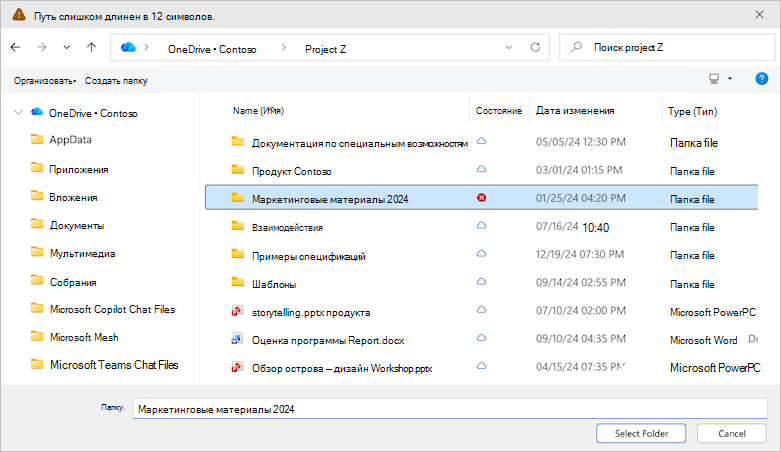The width and height of the screenshot is (781, 452).
Task: Click the Word icon of Report.docx
Action: (237, 339)
